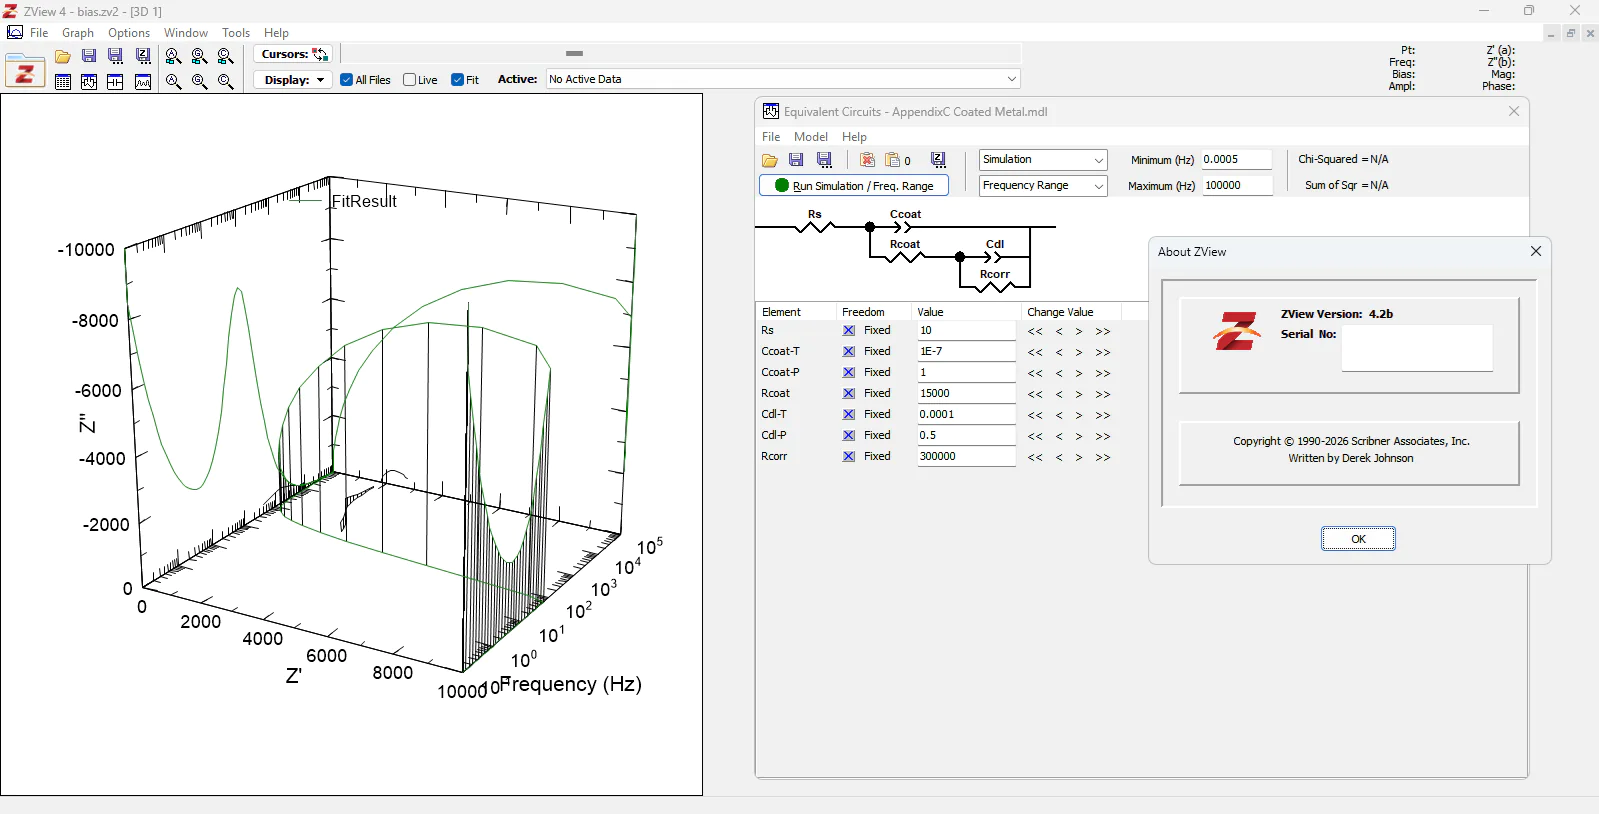This screenshot has width=1599, height=814.
Task: Click the Rs value field showing 10
Action: 966,331
